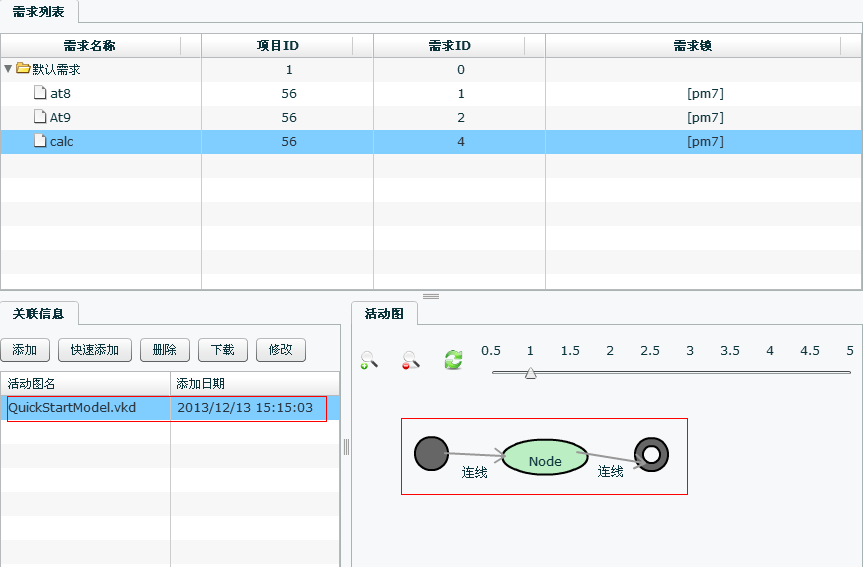Click the end node in the diagram
The image size is (863, 567).
tap(652, 455)
